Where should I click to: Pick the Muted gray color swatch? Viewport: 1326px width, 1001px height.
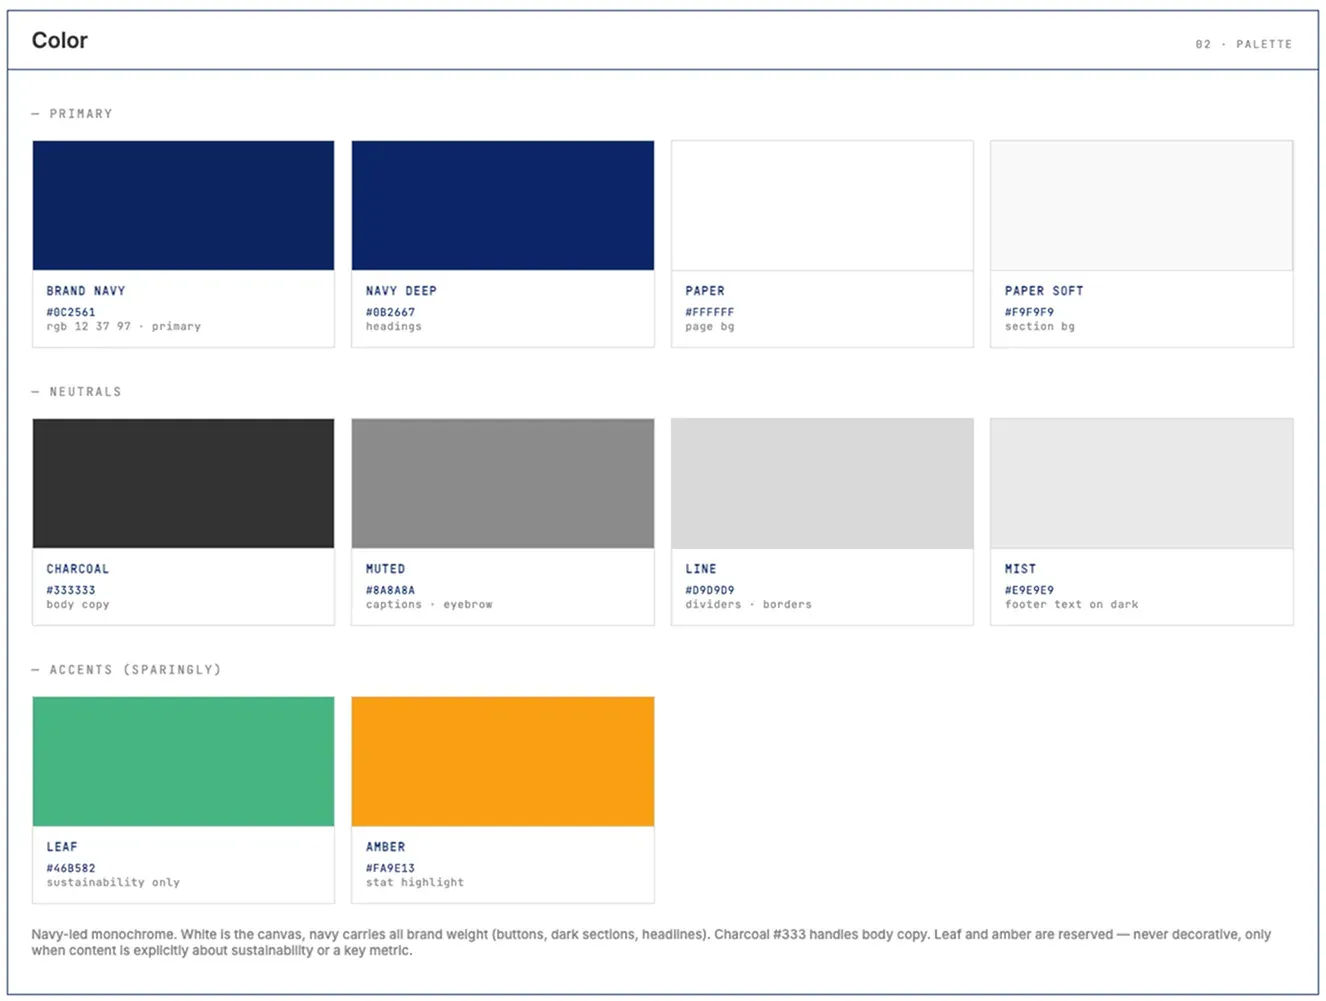(503, 483)
